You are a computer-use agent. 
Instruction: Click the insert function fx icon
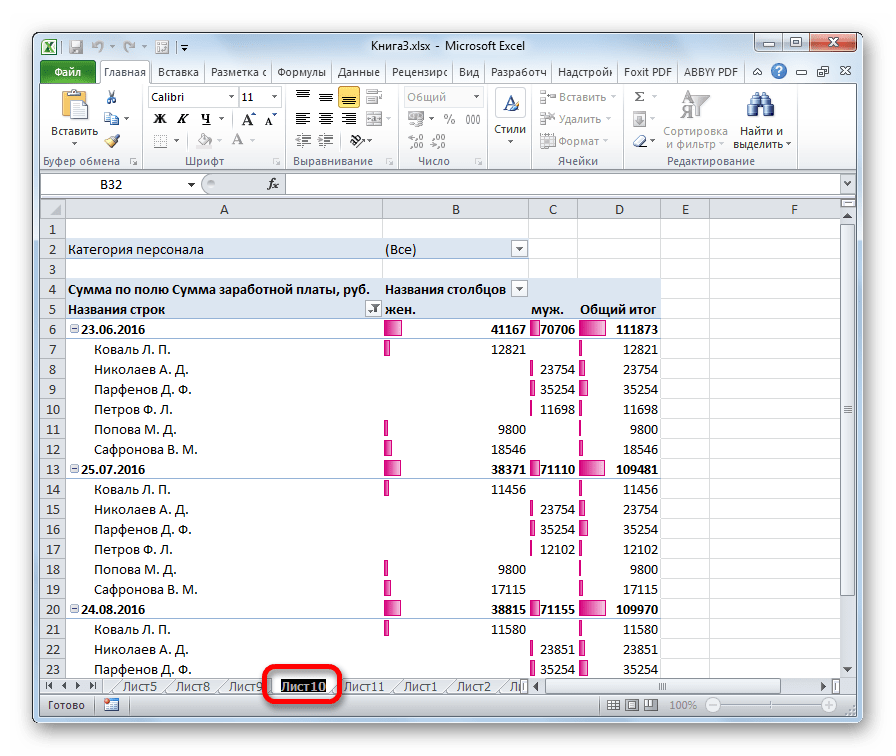click(272, 184)
